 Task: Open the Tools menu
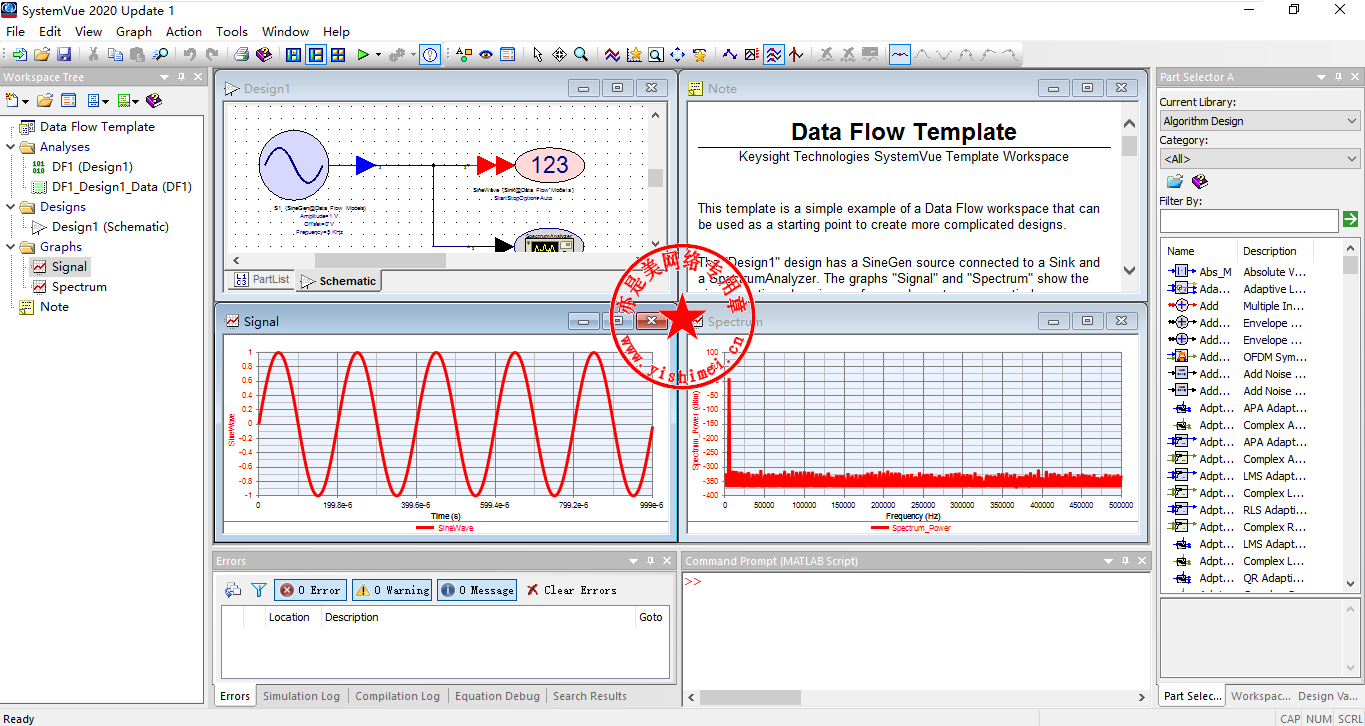pyautogui.click(x=232, y=31)
